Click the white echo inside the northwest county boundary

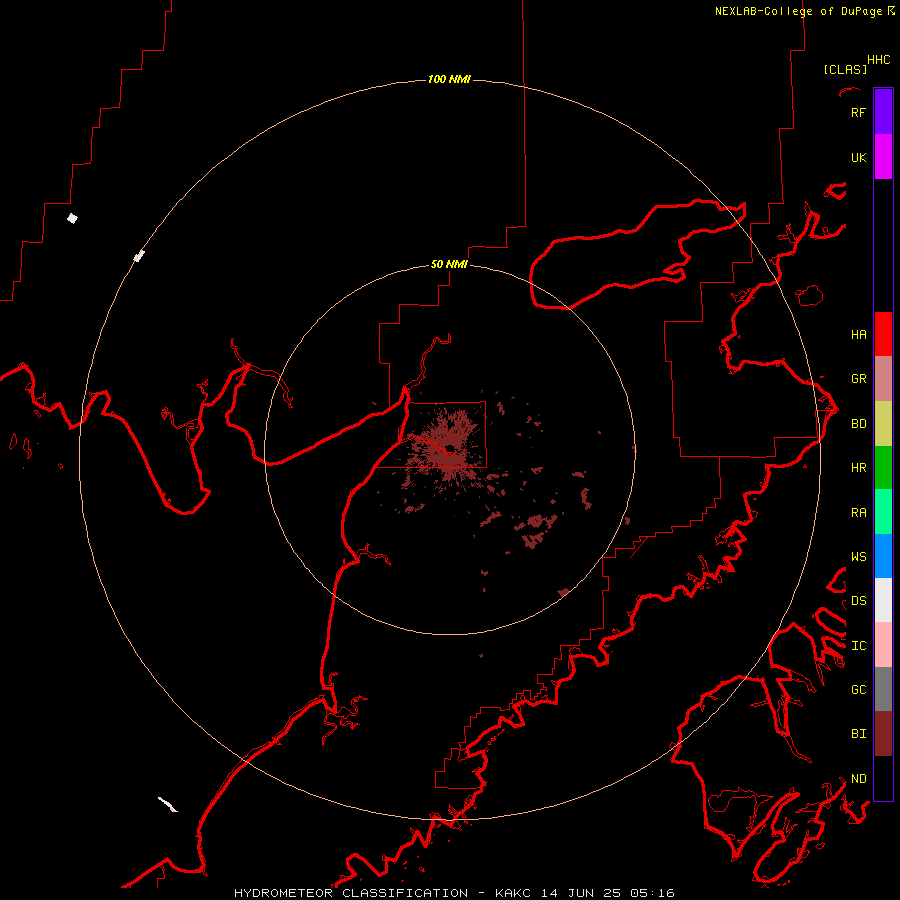point(72,218)
